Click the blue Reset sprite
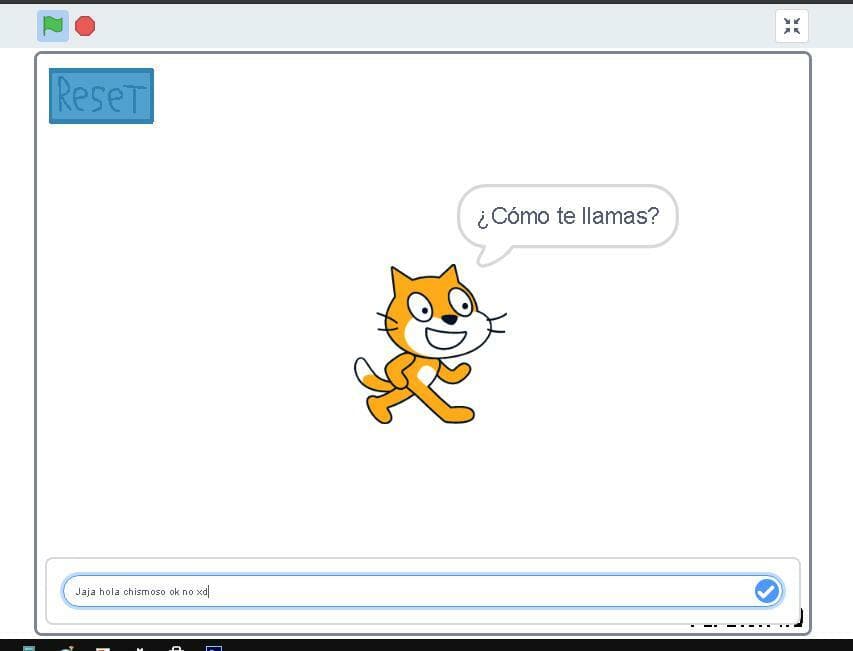Image resolution: width=853 pixels, height=651 pixels. coord(101,96)
